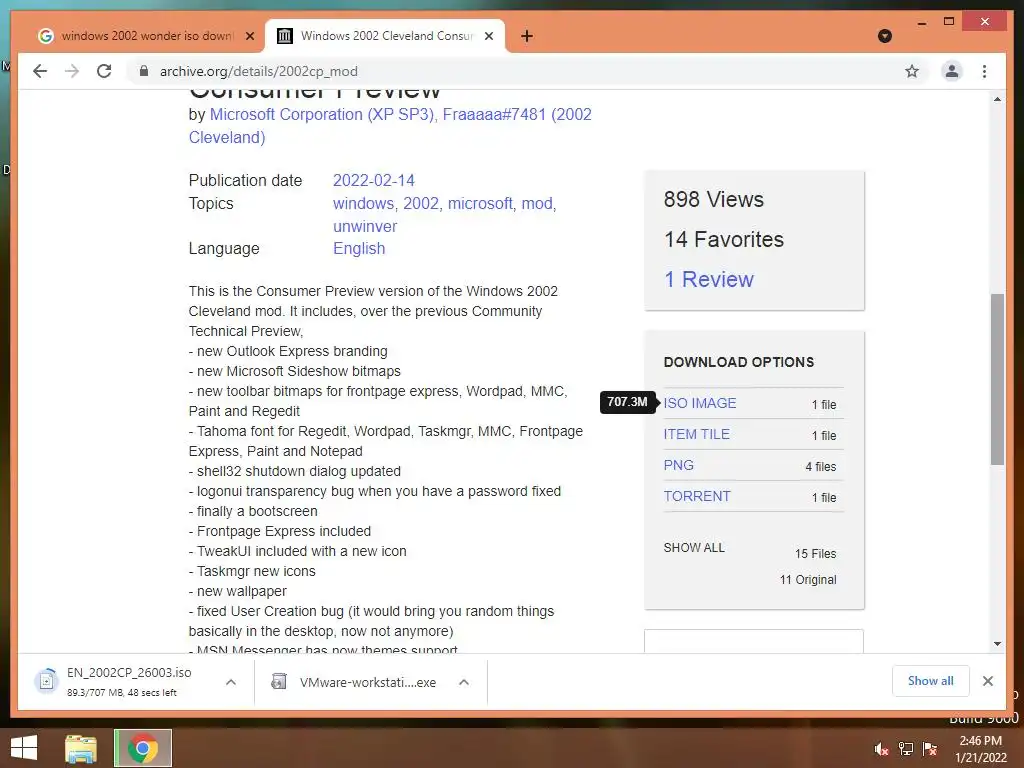Close the Windows 2002 Cleveland tab

[x=488, y=36]
